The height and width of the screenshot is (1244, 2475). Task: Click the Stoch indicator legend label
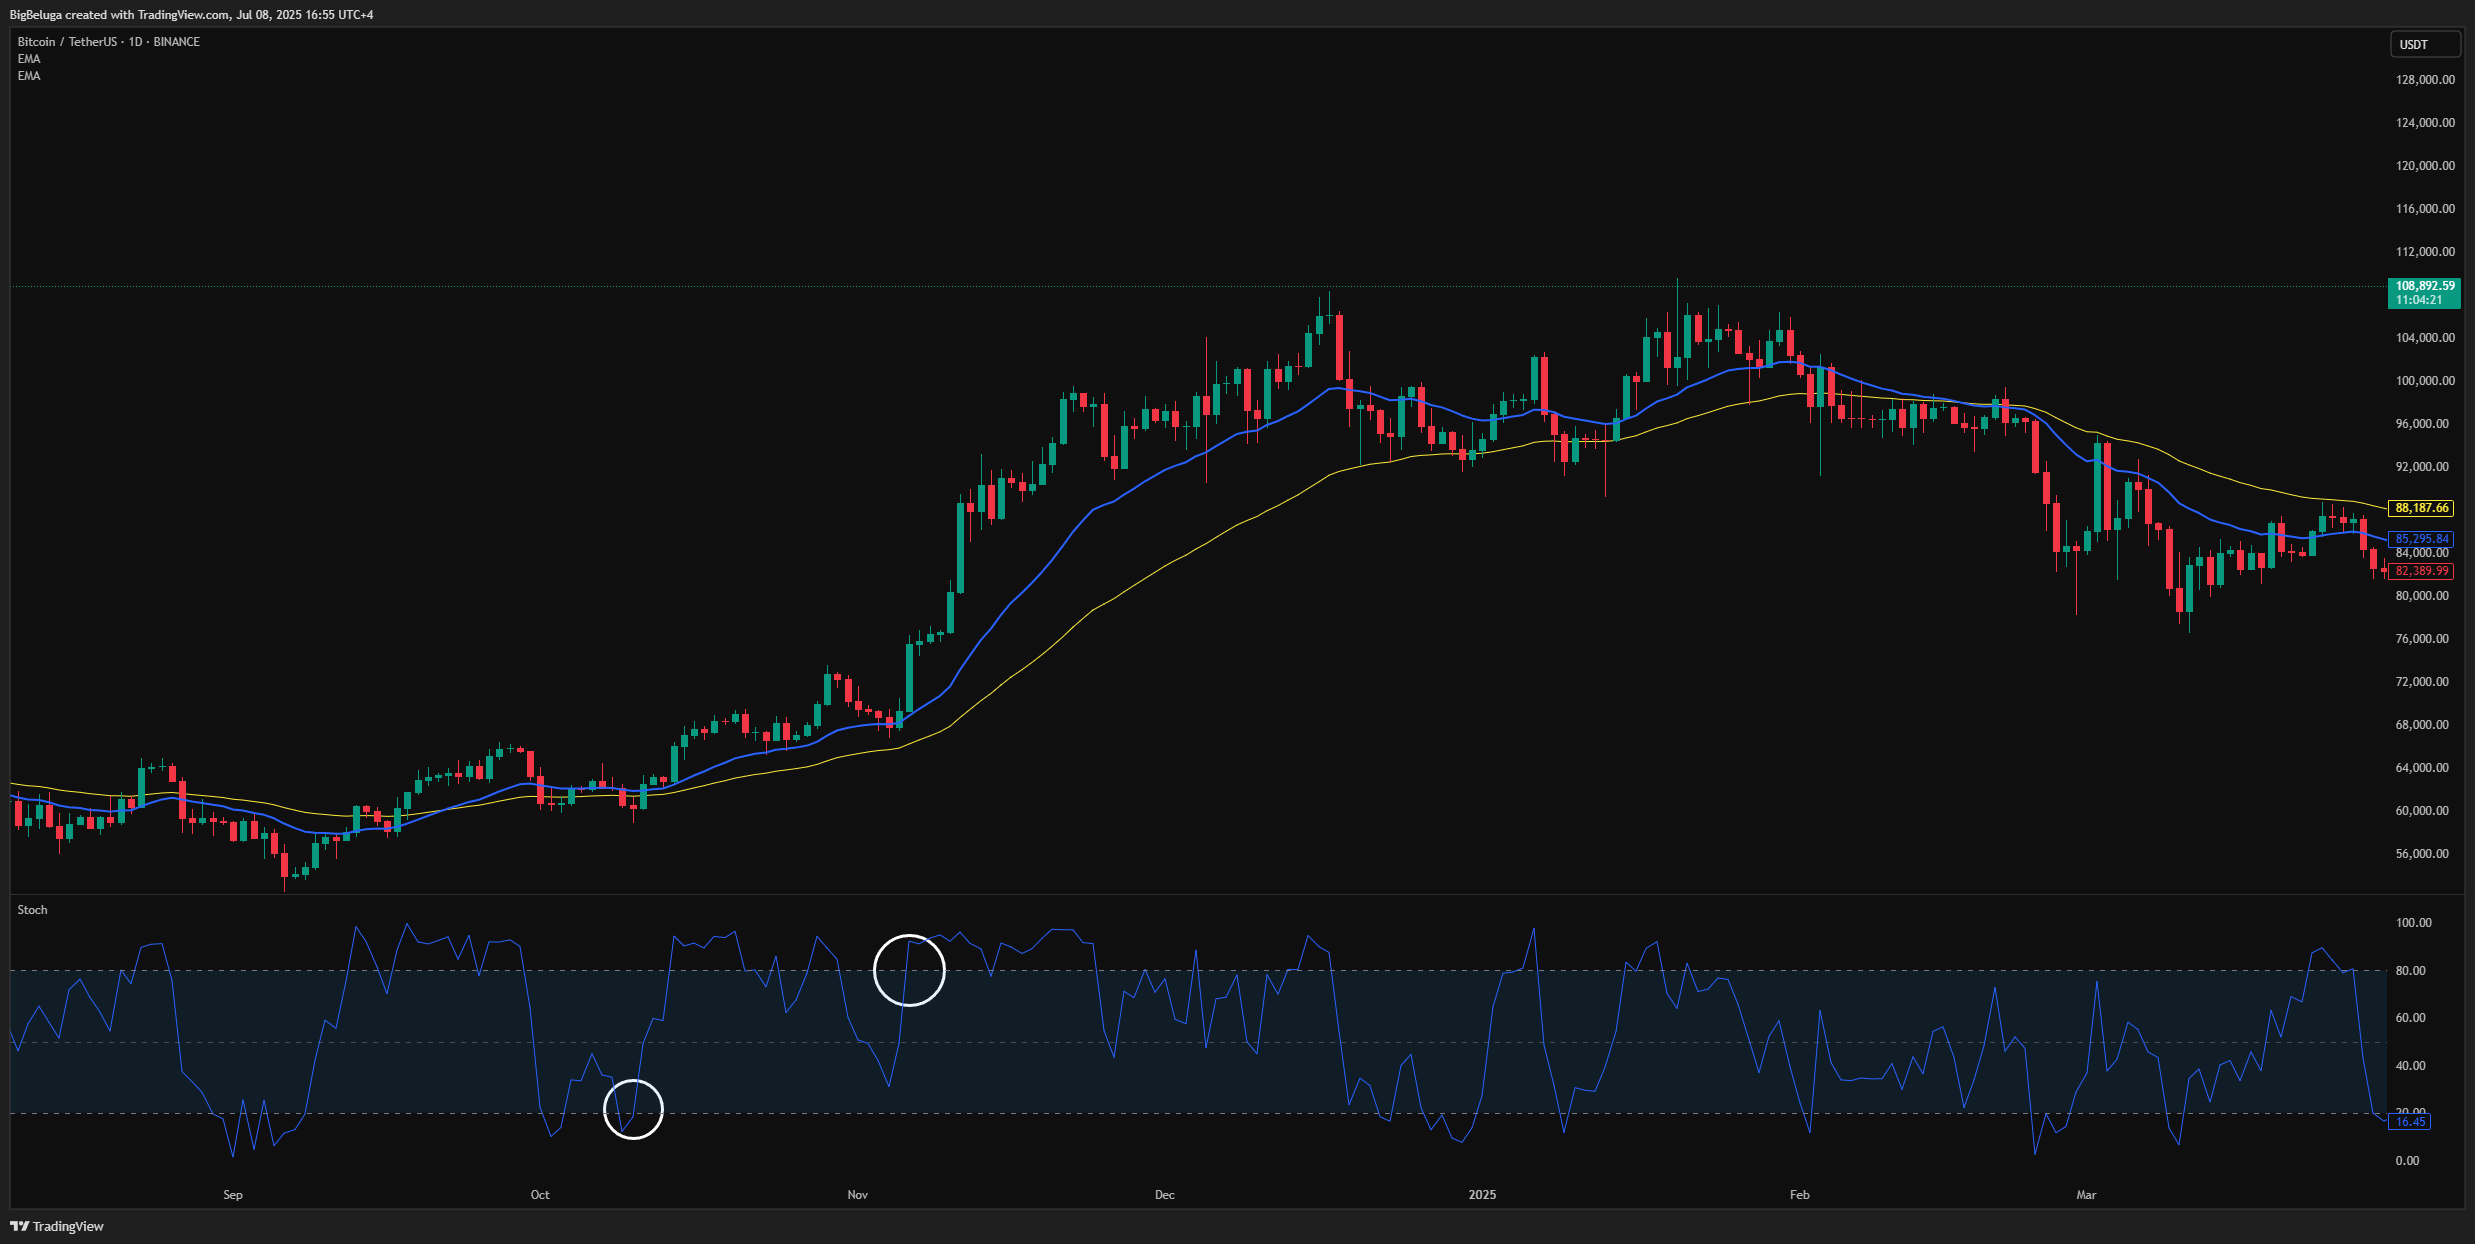(x=32, y=910)
